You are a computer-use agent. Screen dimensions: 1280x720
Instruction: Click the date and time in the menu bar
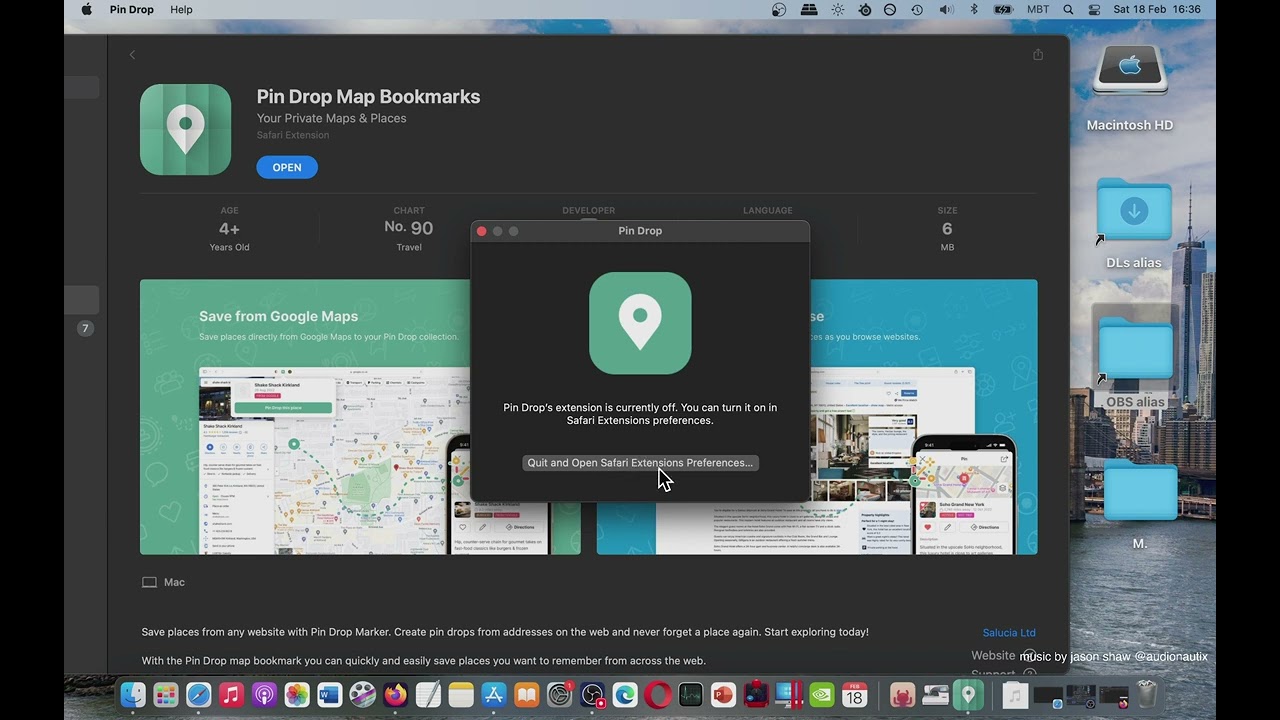coord(1157,10)
